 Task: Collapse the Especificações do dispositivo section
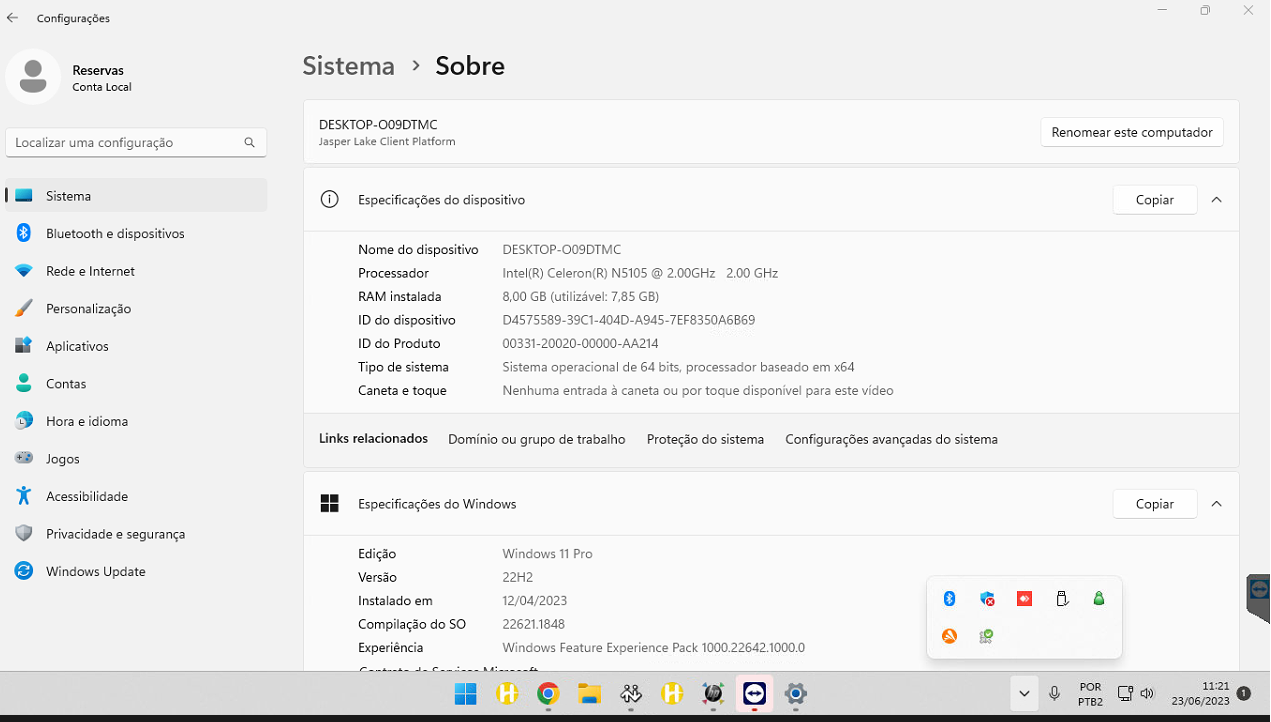click(1216, 200)
